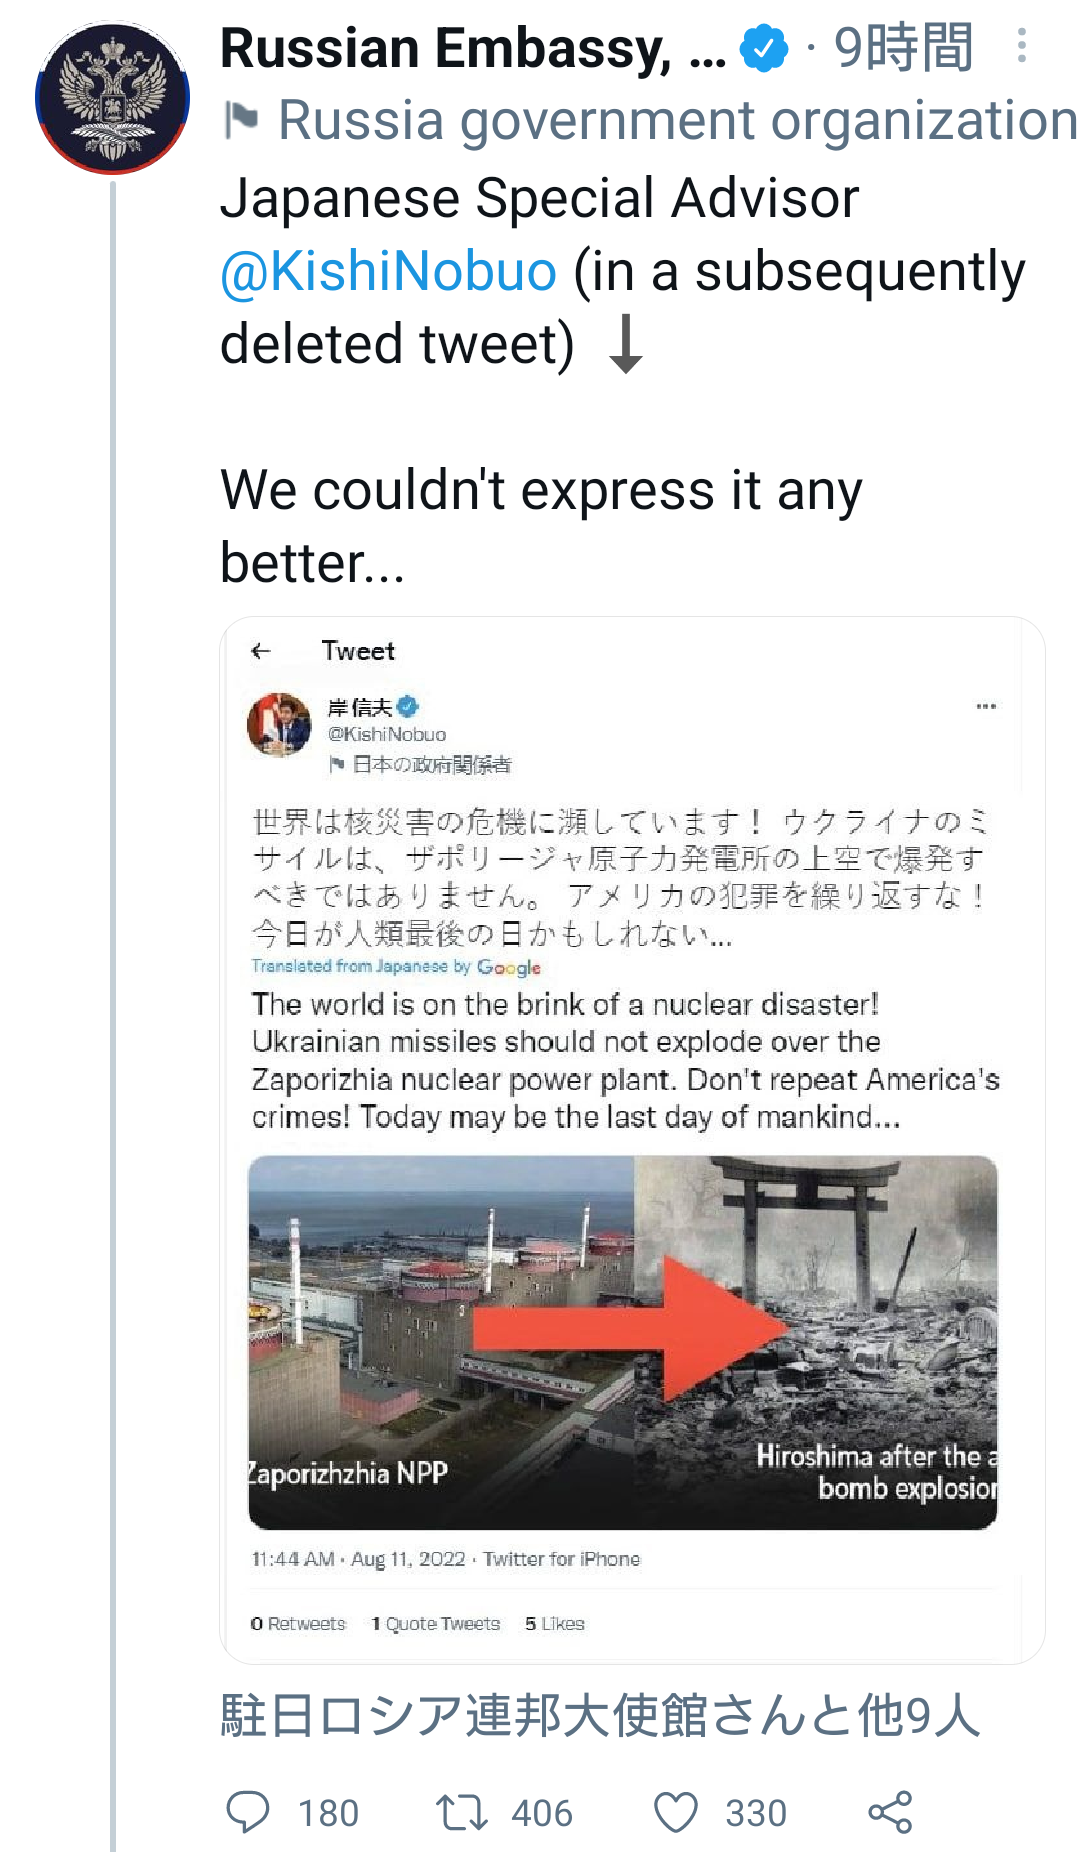Tap the 5 Likes count in screenshot
The height and width of the screenshot is (1852, 1080).
coord(555,1623)
